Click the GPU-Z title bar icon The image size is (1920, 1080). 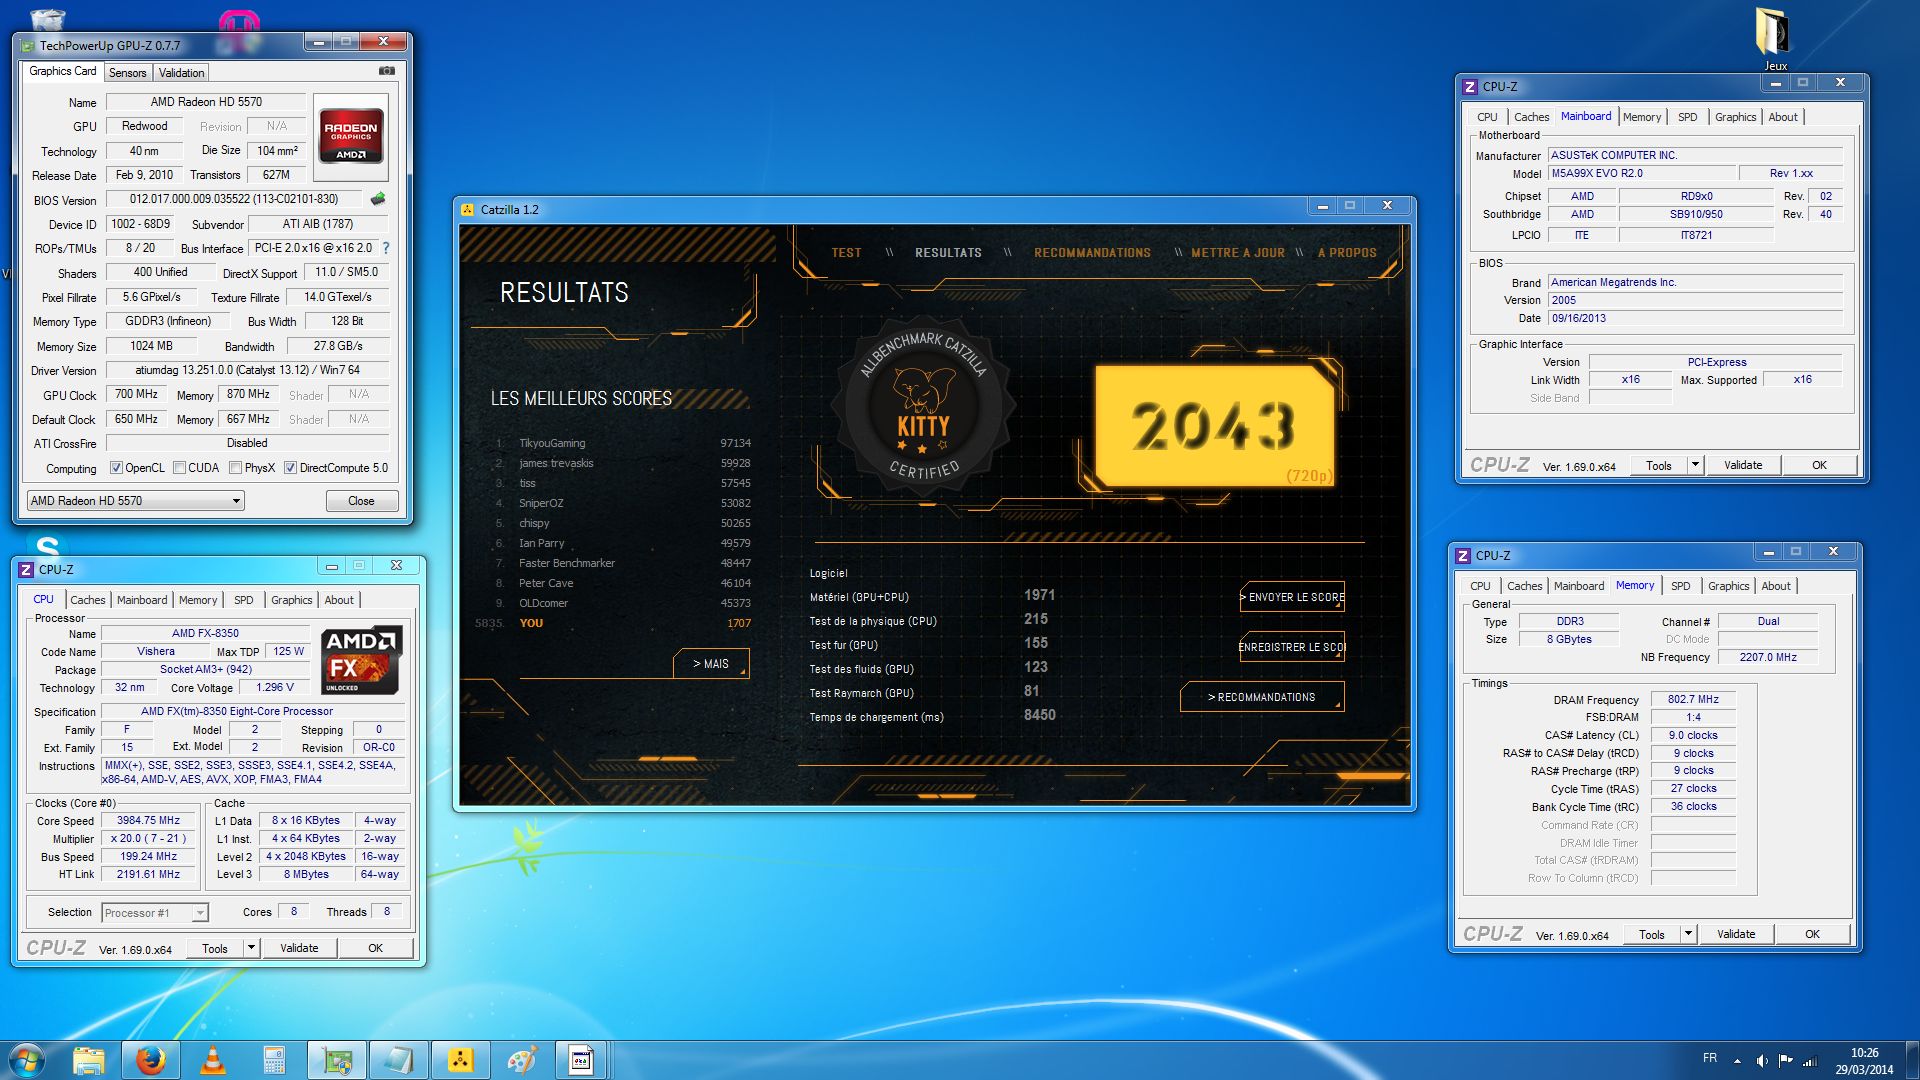(27, 45)
